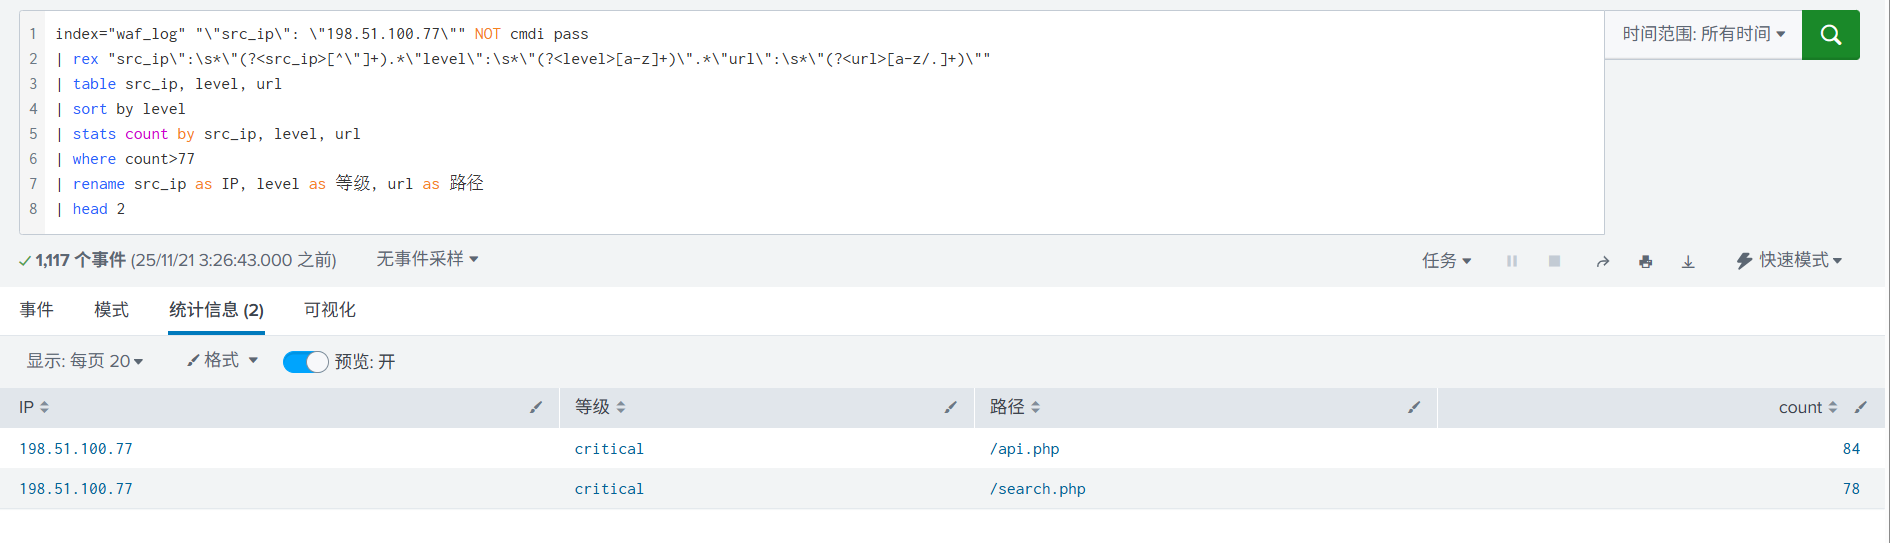This screenshot has height=543, width=1890.
Task: Click the /api.php path link
Action: (1024, 449)
